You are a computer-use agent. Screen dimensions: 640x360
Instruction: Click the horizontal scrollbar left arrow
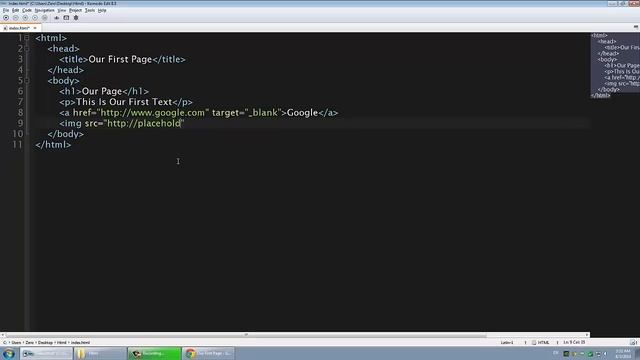pos(3,335)
